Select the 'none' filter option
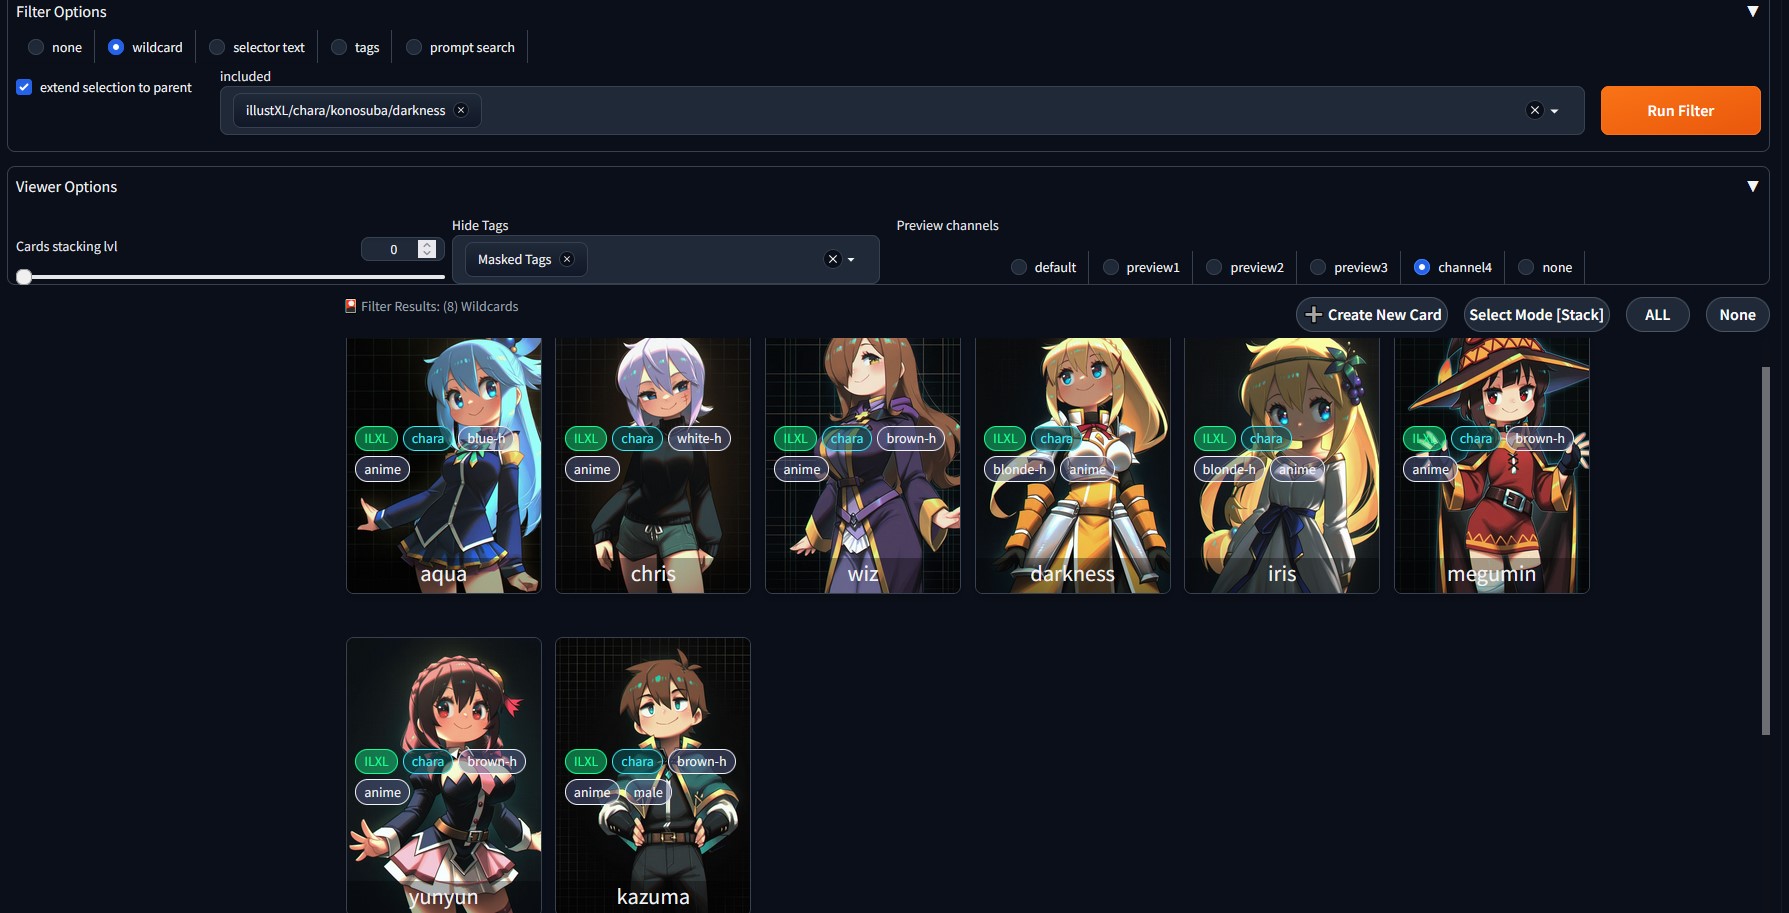 click(56, 47)
